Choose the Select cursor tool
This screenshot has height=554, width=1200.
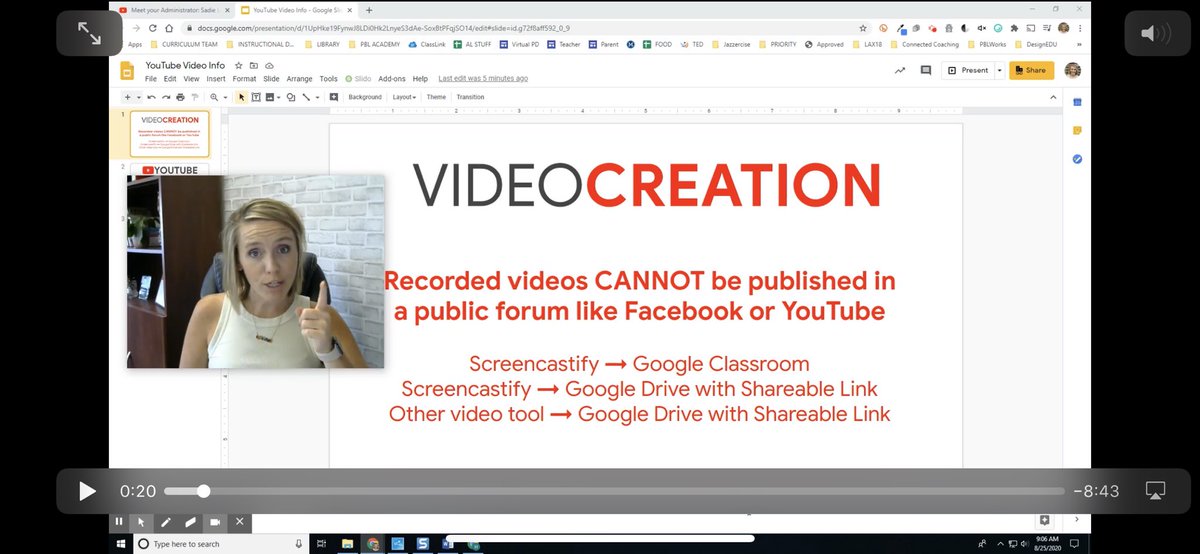pyautogui.click(x=241, y=97)
